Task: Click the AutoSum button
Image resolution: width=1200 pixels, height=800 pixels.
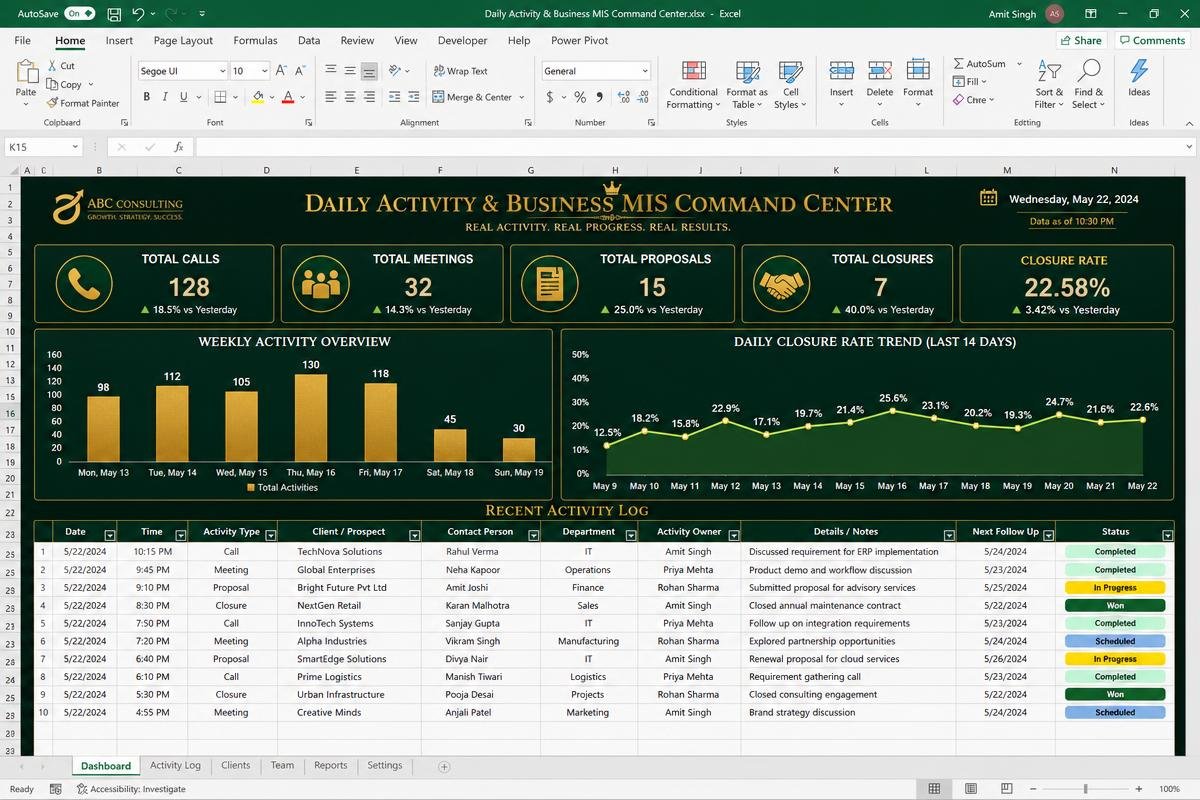Action: [979, 63]
